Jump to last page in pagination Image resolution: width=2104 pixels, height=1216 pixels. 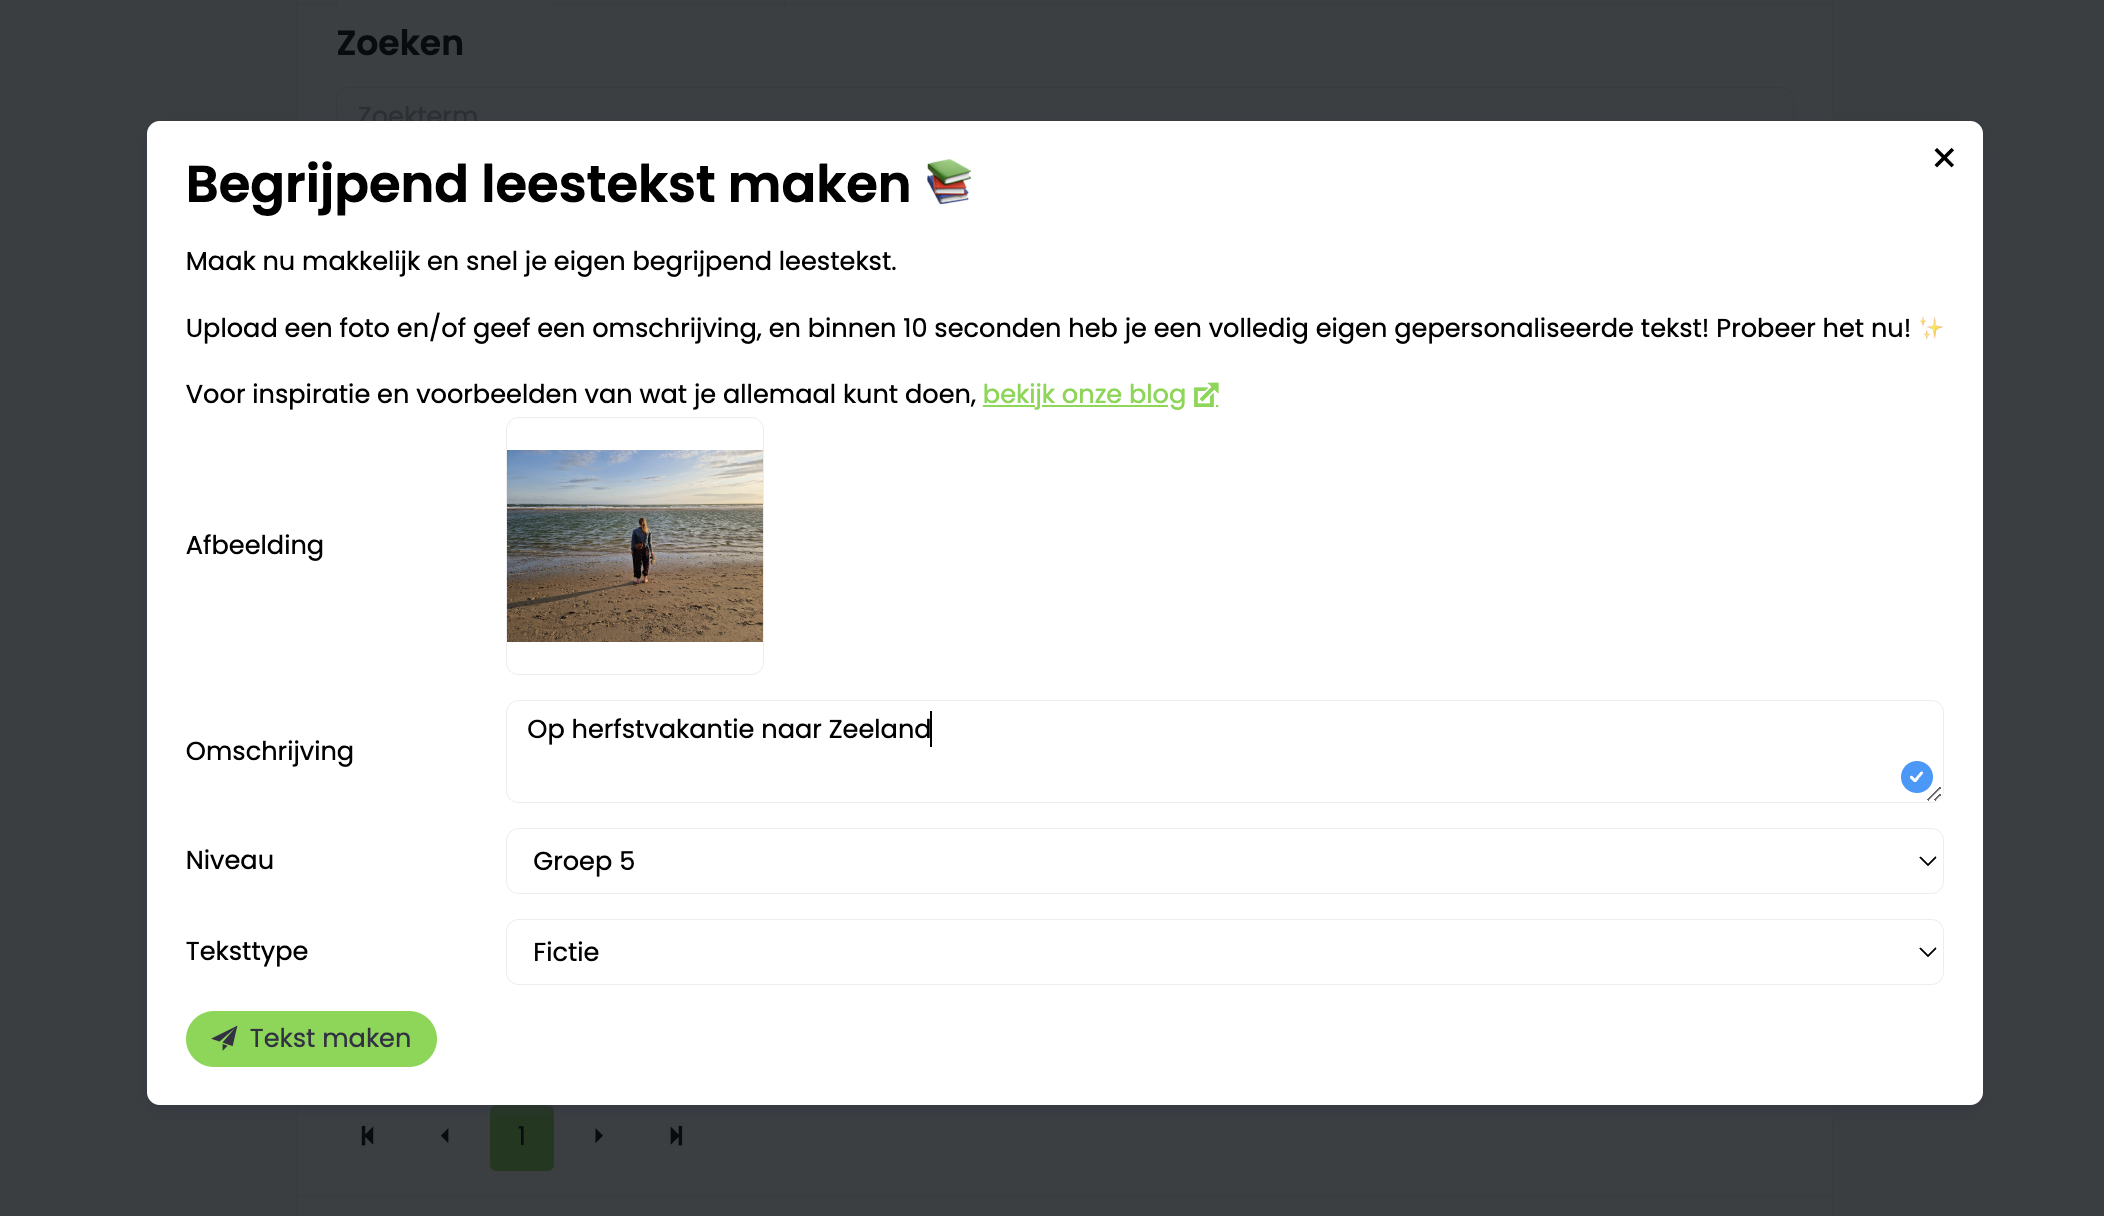pyautogui.click(x=676, y=1135)
